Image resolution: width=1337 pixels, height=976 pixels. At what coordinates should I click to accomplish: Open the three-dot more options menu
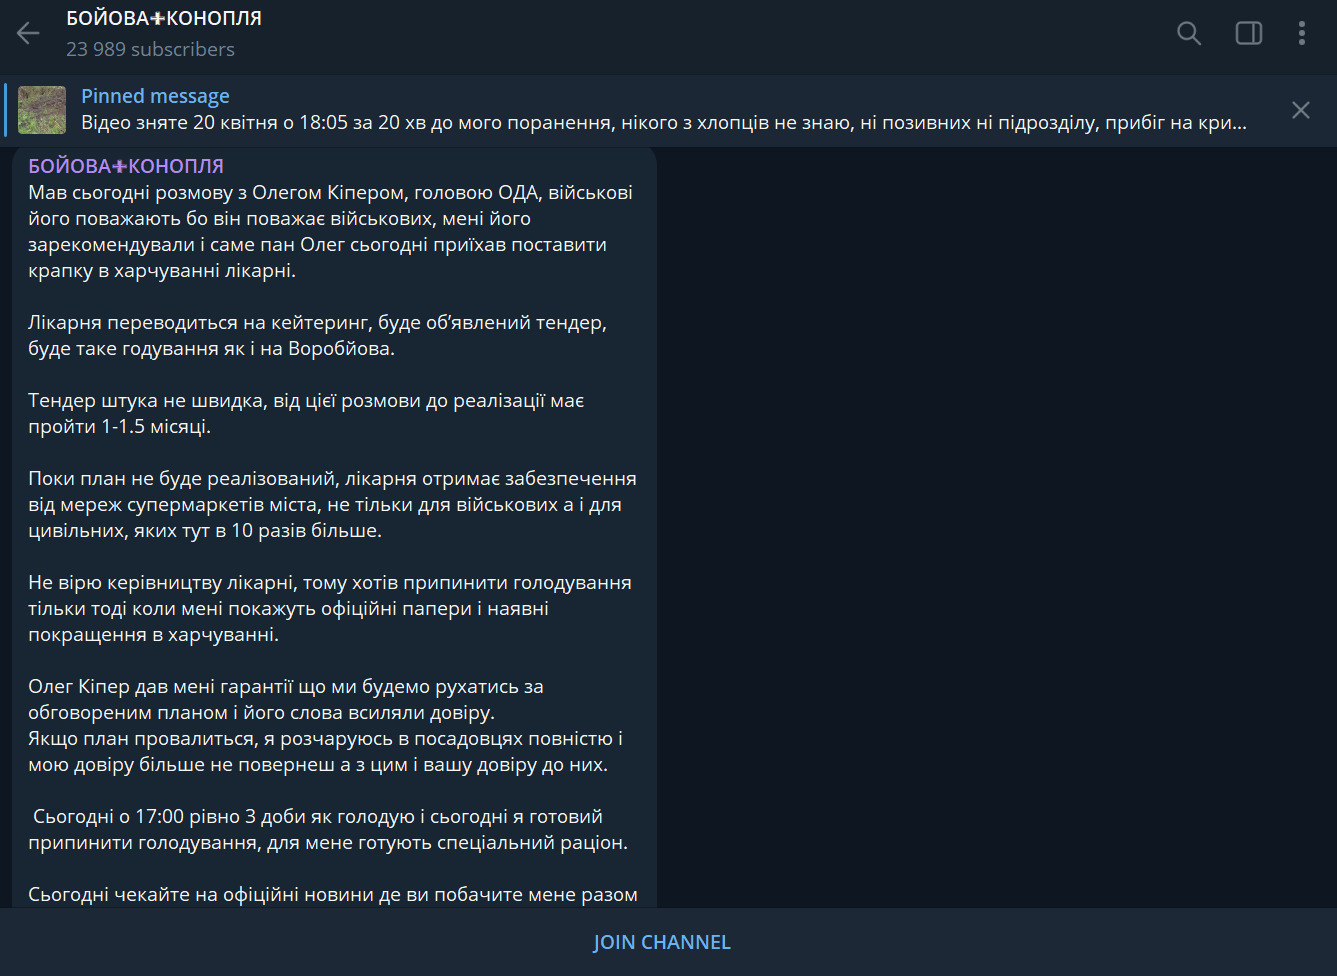[x=1302, y=33]
